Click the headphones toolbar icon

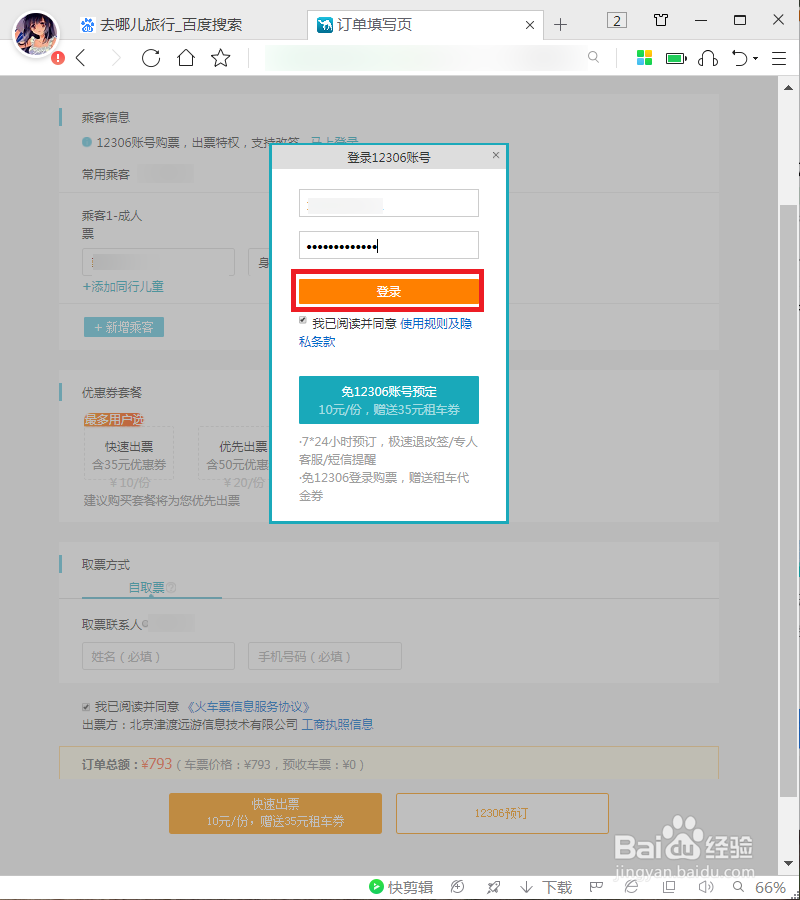point(708,58)
